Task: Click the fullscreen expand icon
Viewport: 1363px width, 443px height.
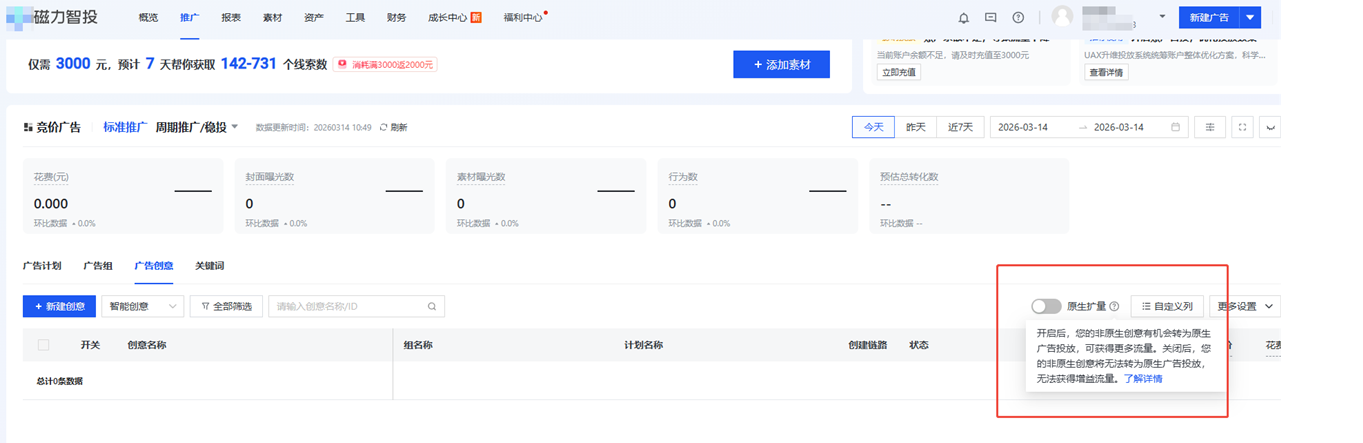Action: pos(1242,127)
